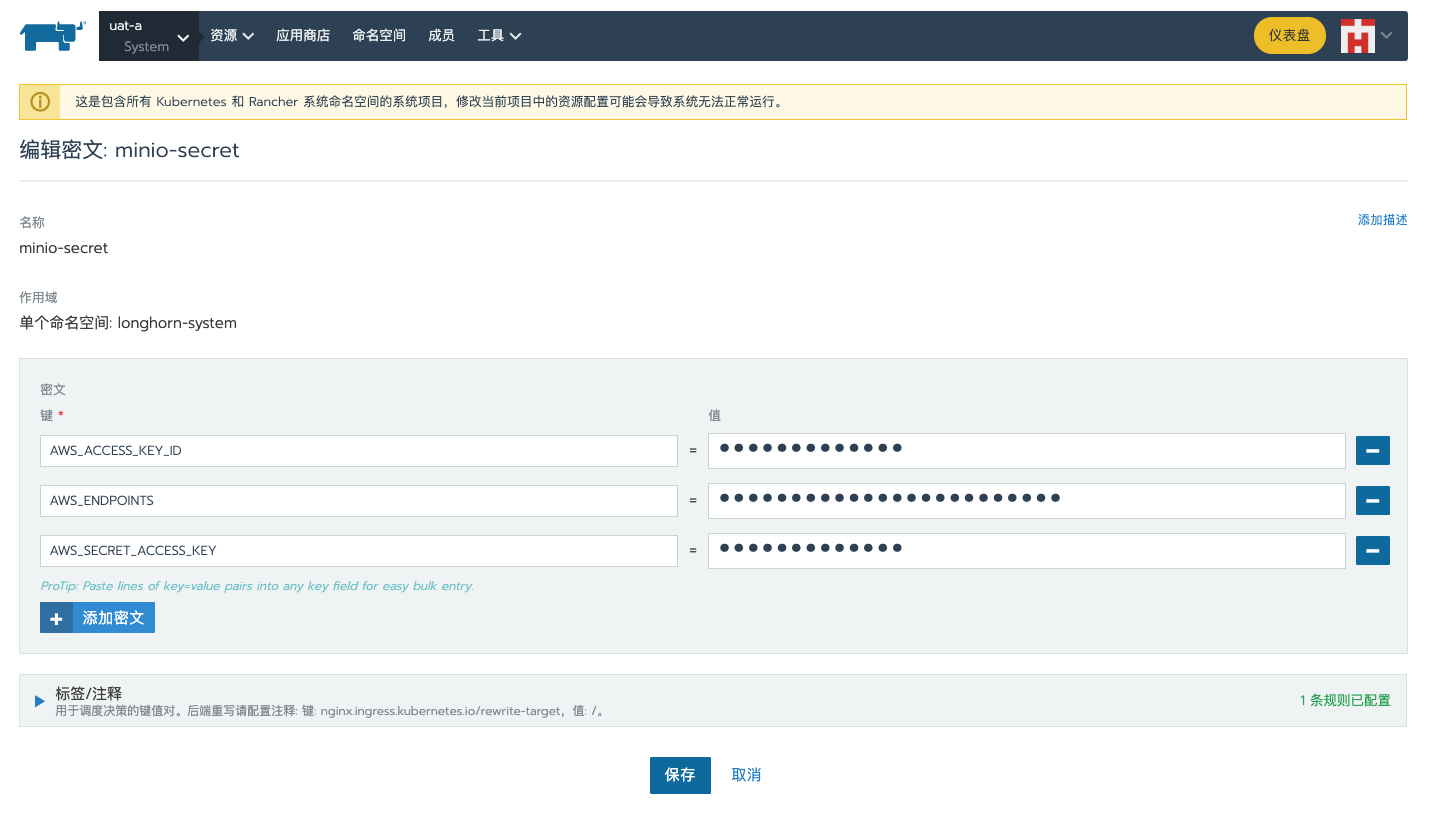Open the user avatar menu

1366,36
